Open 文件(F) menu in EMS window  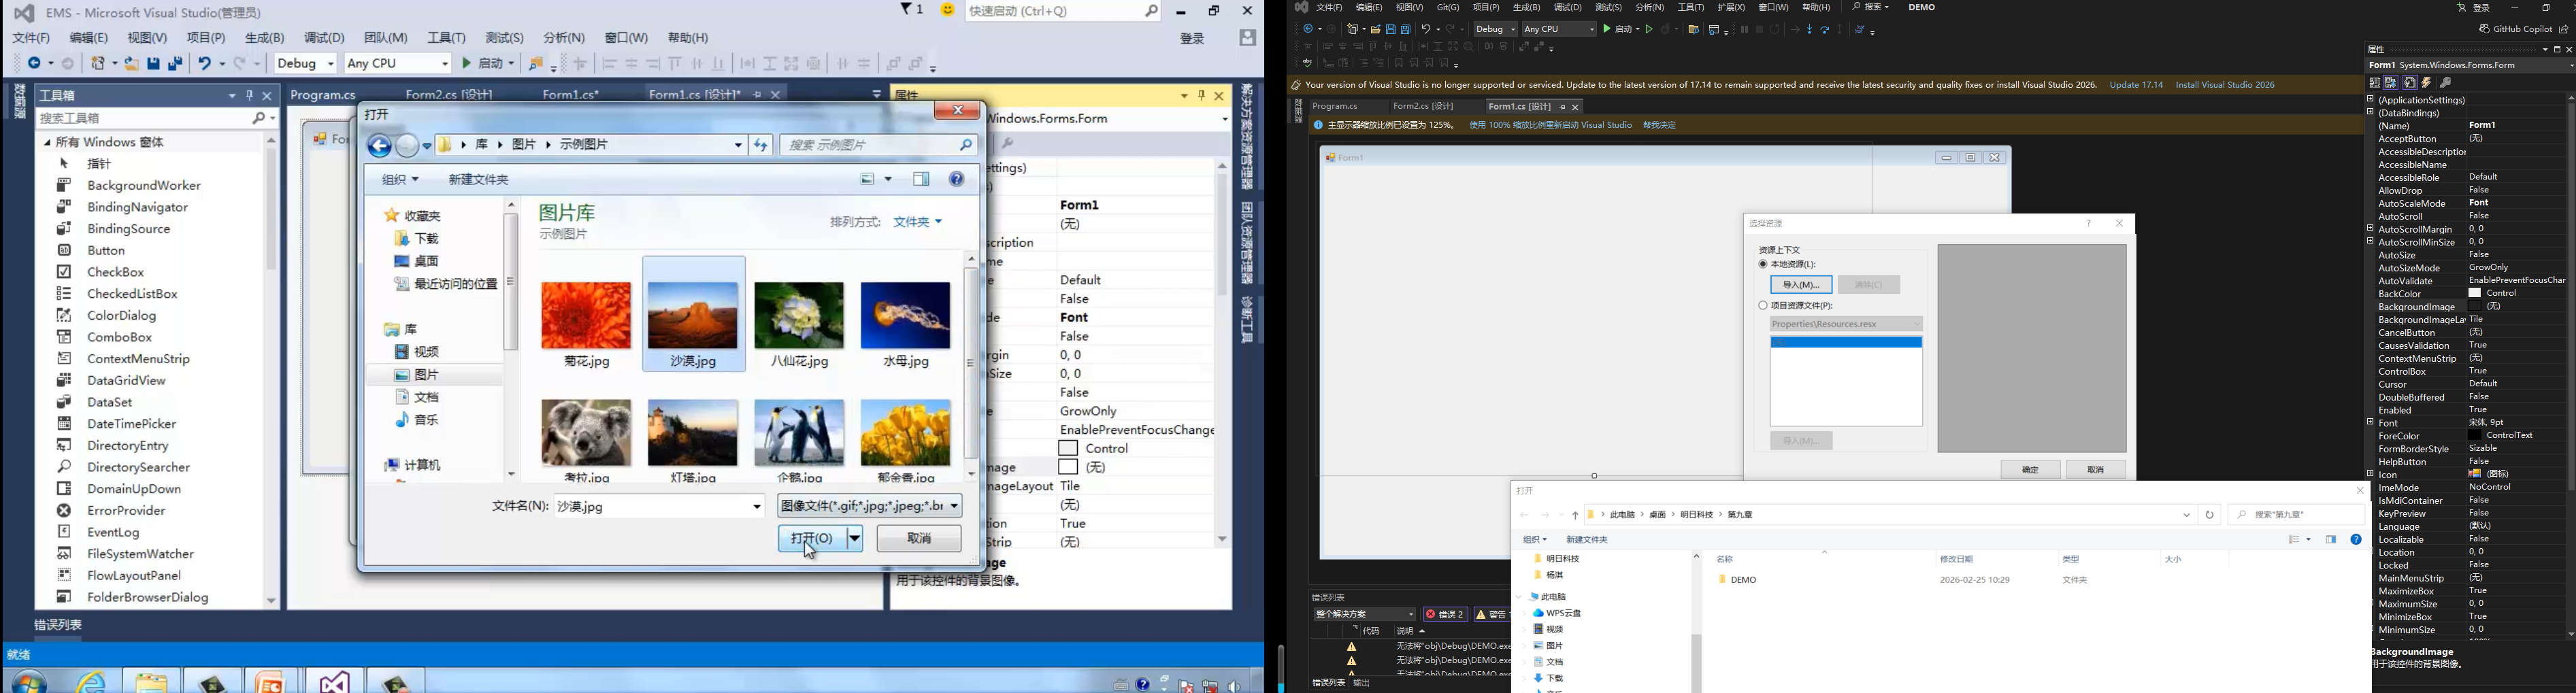coord(32,38)
